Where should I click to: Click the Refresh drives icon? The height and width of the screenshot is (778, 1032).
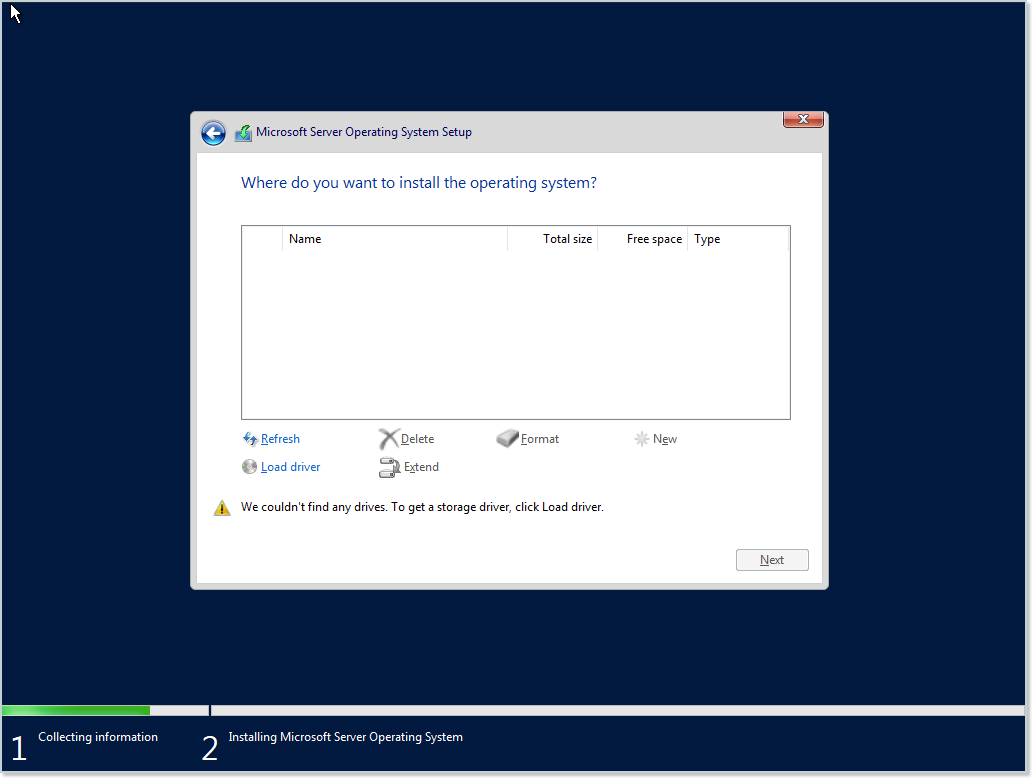pyautogui.click(x=249, y=438)
